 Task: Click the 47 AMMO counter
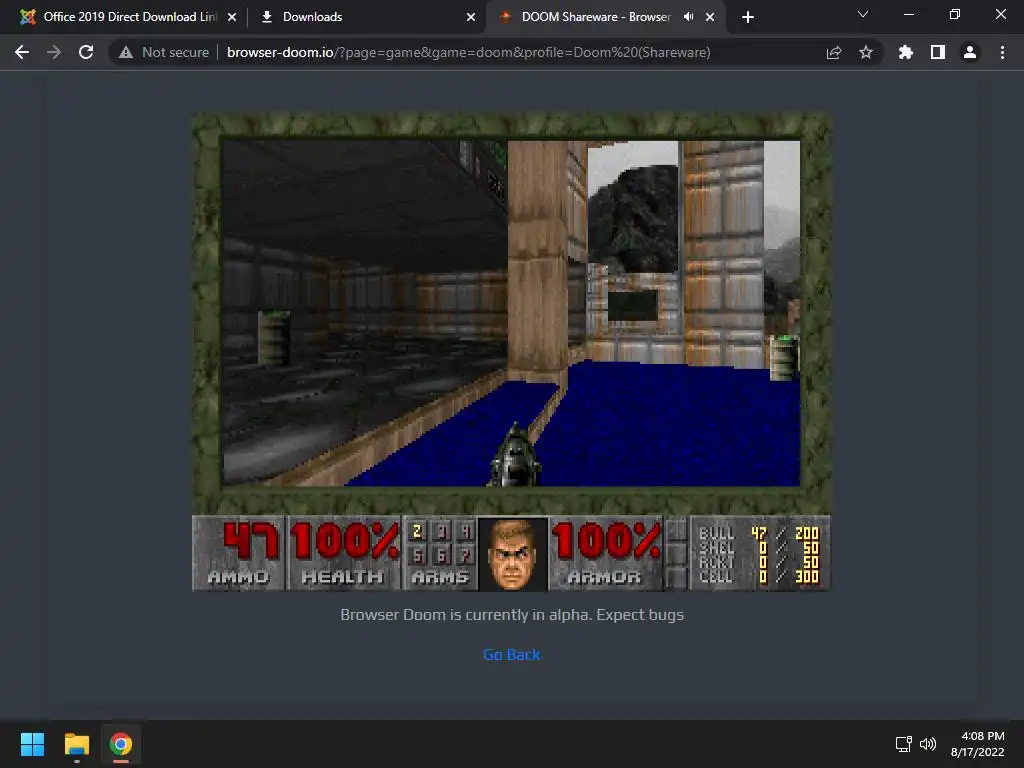pos(239,553)
